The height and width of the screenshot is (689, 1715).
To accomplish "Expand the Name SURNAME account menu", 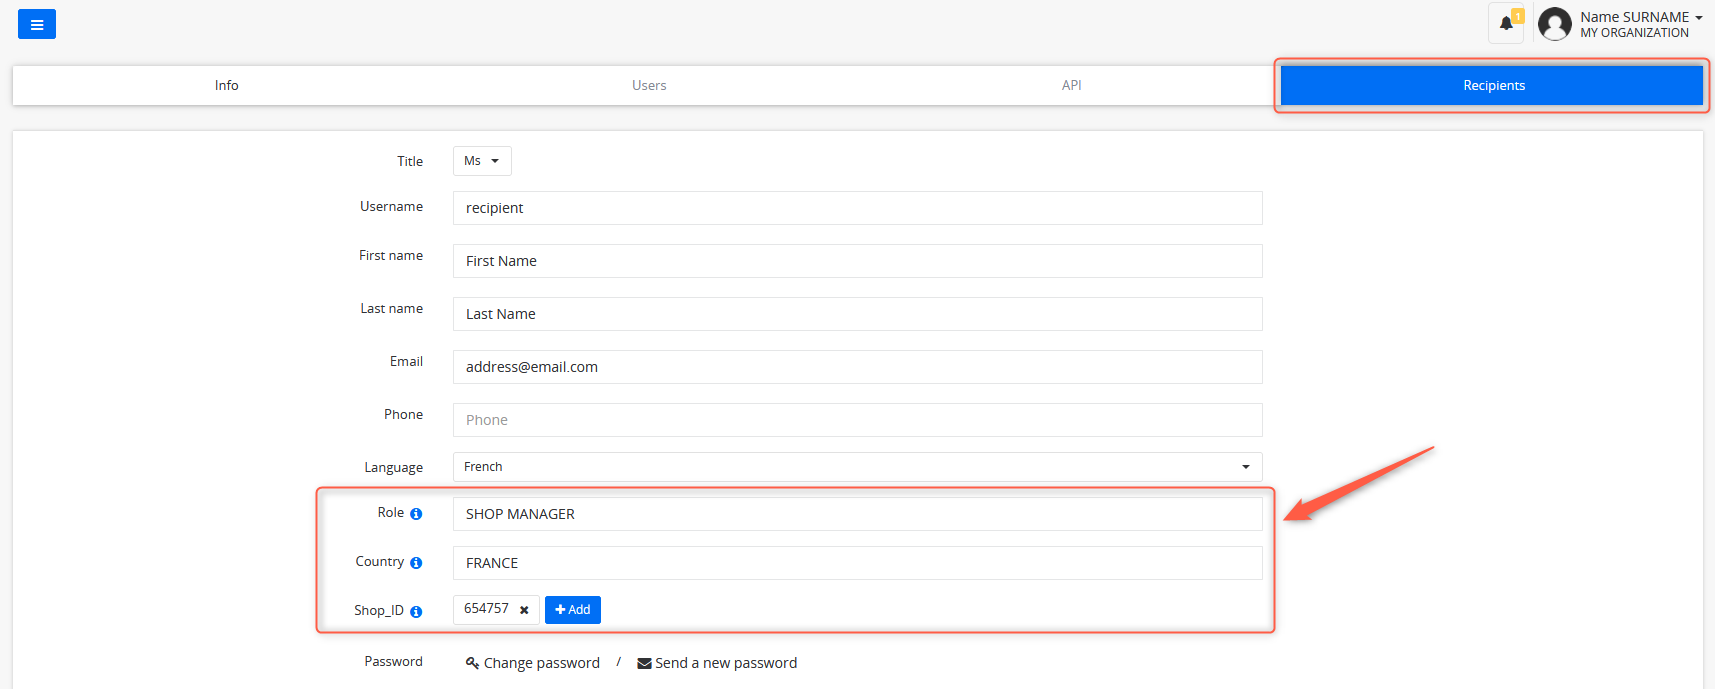I will coord(1641,17).
